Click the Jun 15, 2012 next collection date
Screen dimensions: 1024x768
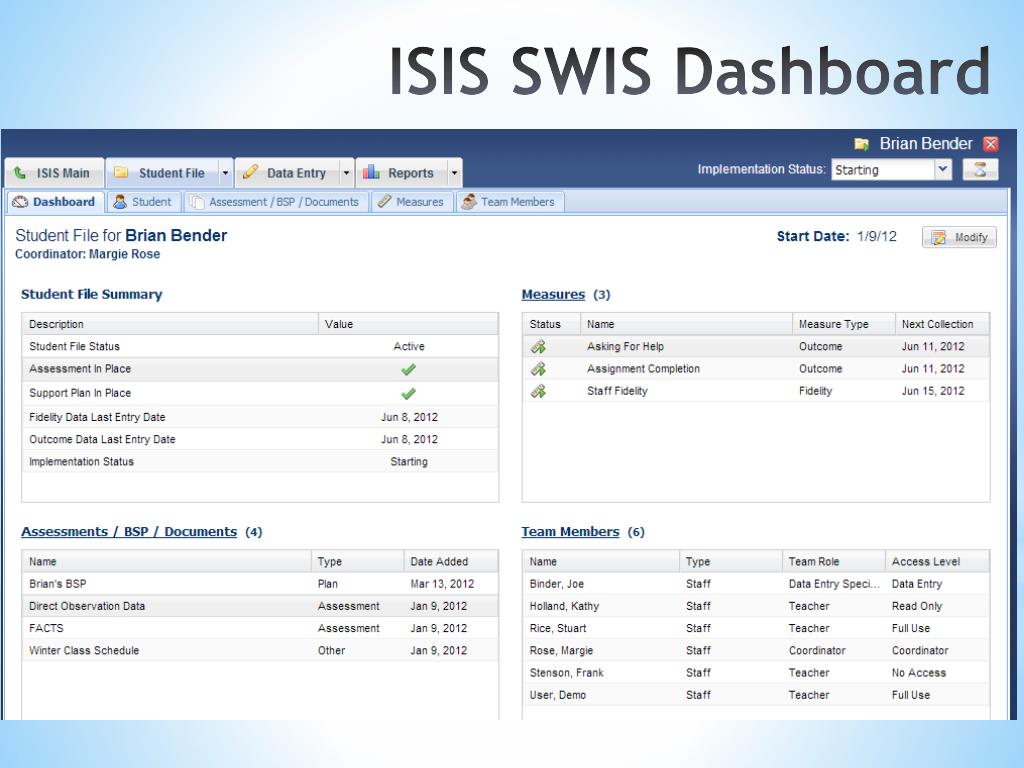tap(933, 391)
